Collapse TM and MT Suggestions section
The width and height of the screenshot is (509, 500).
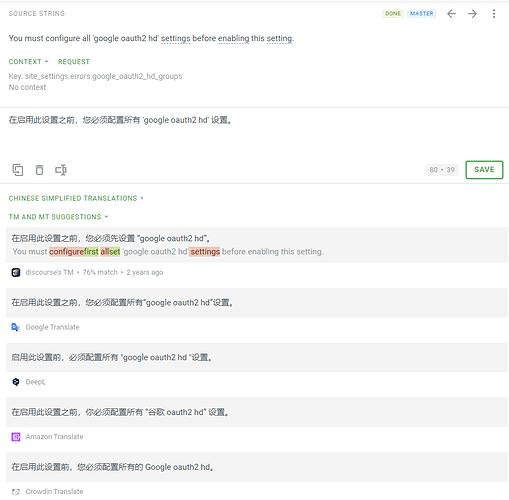pos(58,217)
